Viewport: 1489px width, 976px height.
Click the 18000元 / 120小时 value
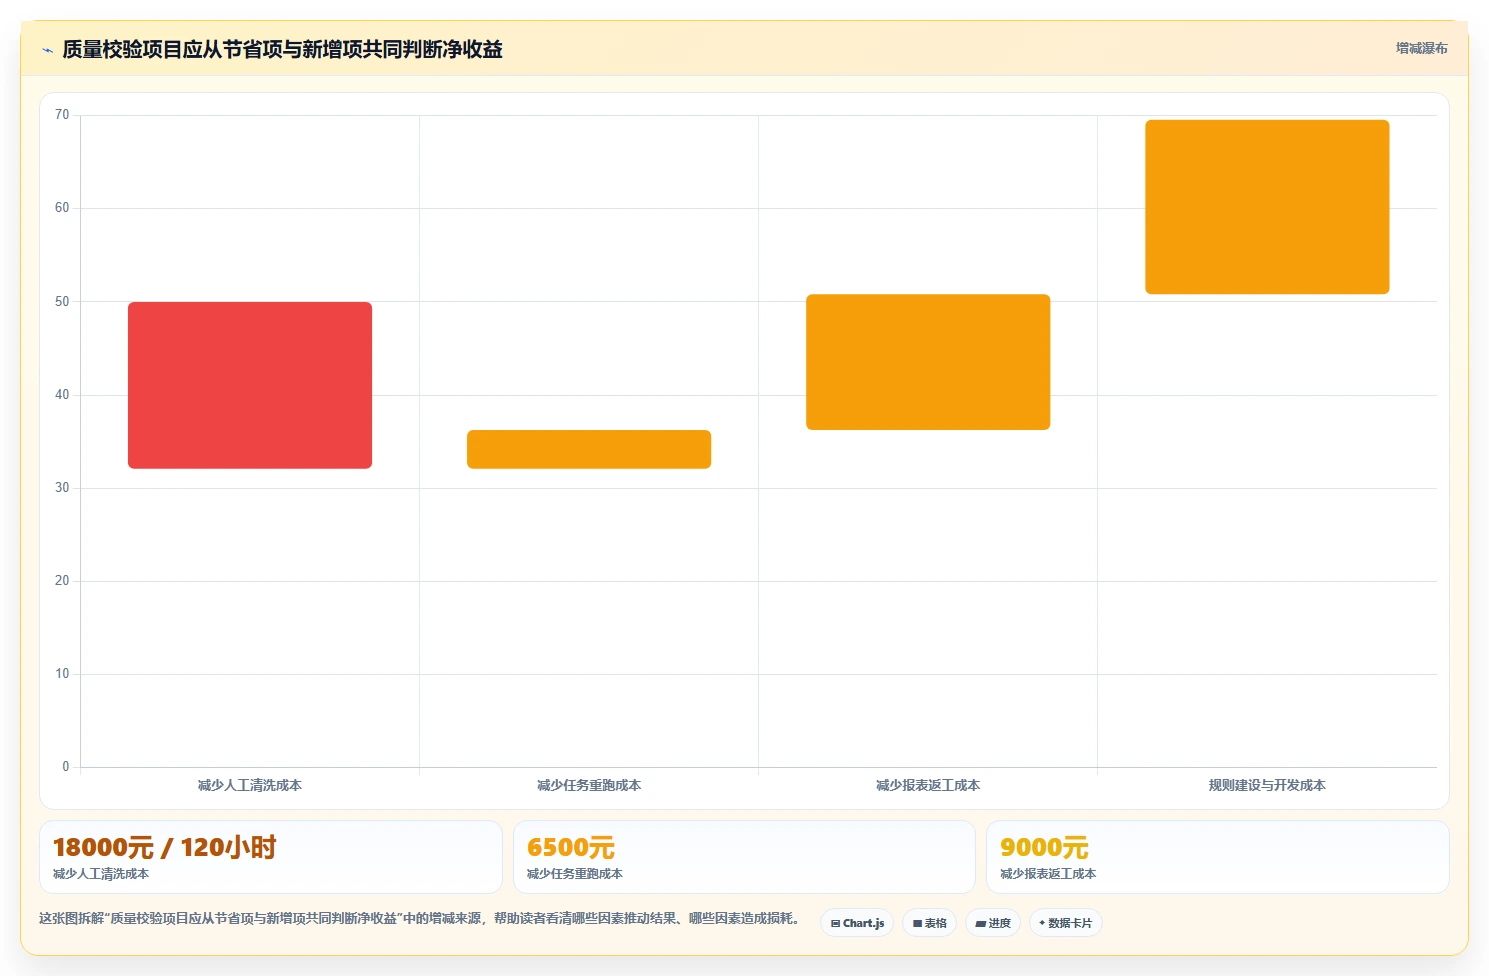[164, 847]
